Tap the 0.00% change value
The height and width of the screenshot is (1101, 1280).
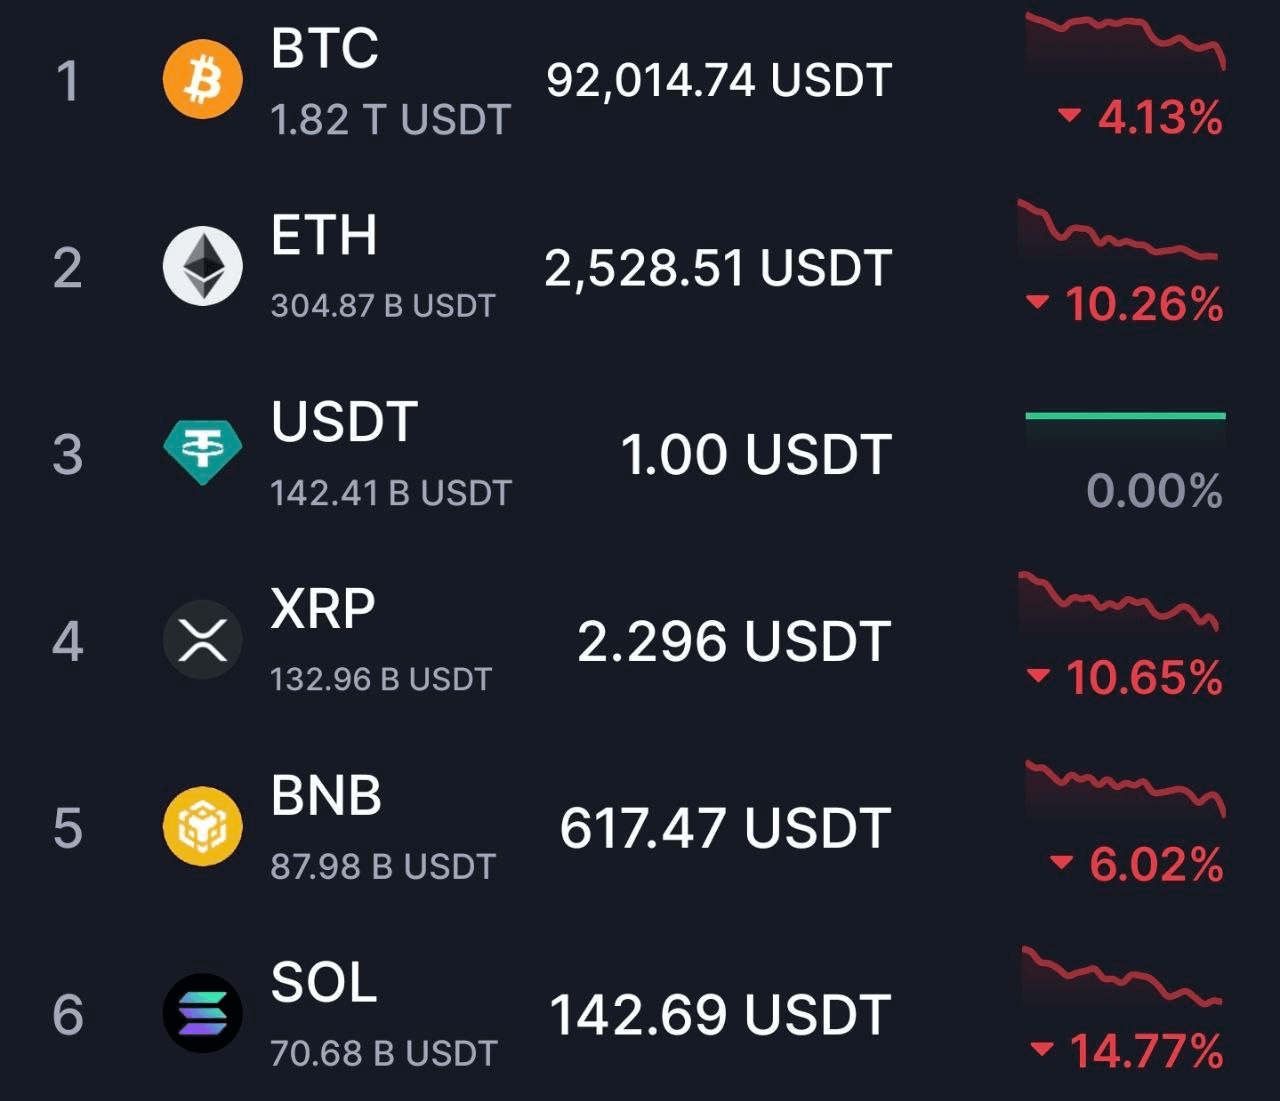coord(1154,491)
